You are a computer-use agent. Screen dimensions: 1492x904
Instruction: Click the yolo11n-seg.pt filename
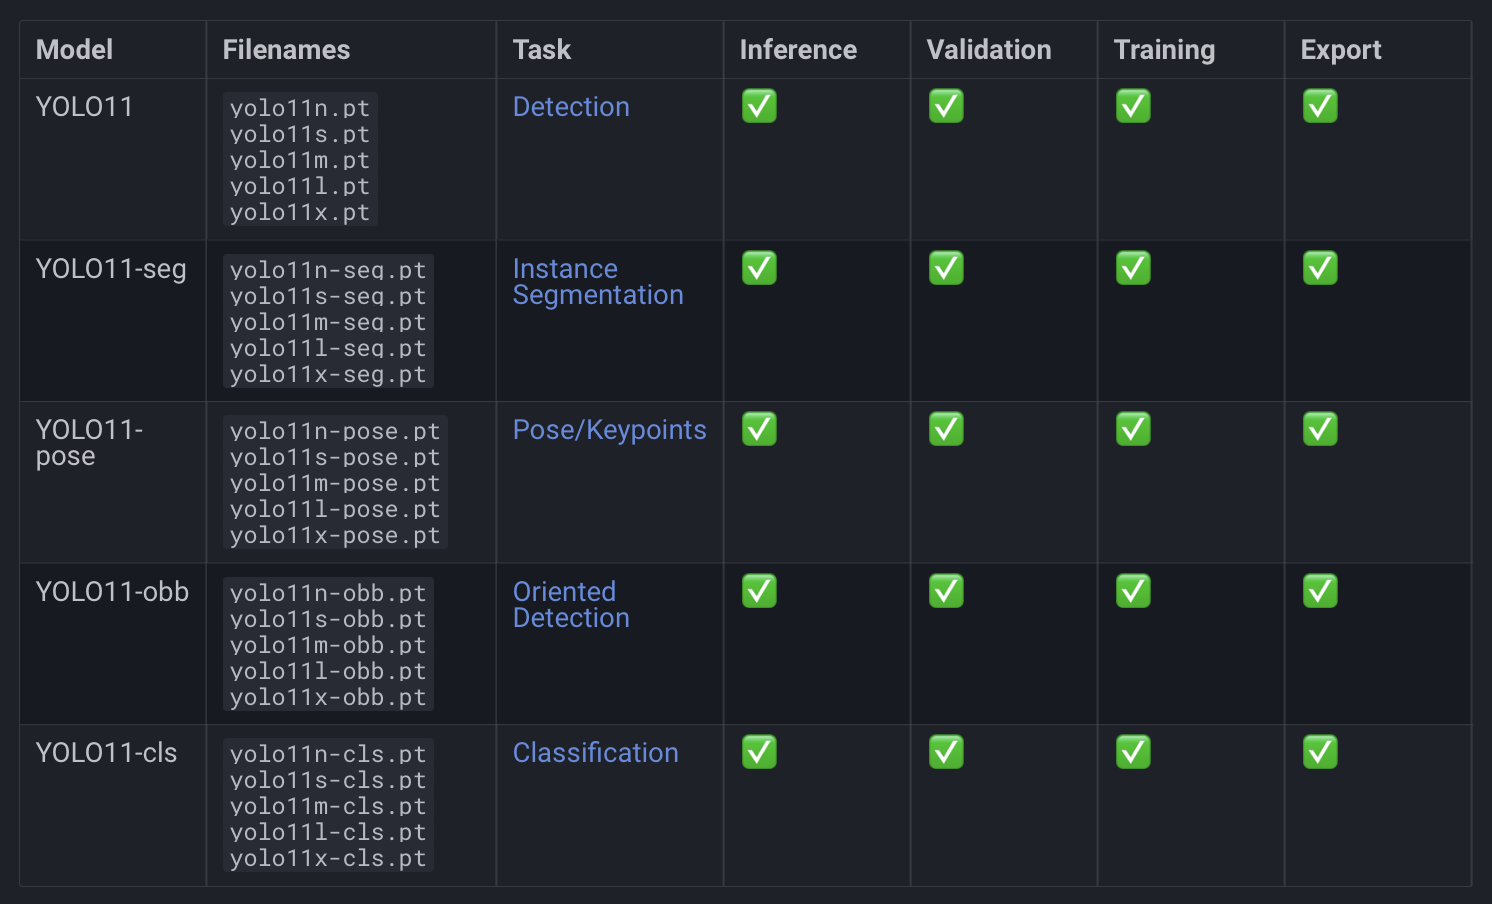[328, 270]
